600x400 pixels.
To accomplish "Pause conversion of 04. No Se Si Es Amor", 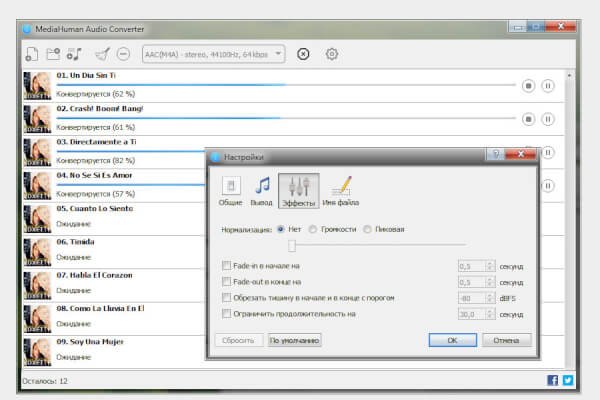I will 548,186.
